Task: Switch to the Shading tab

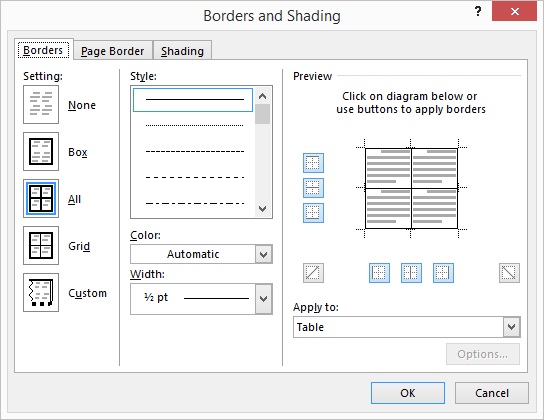Action: click(182, 51)
